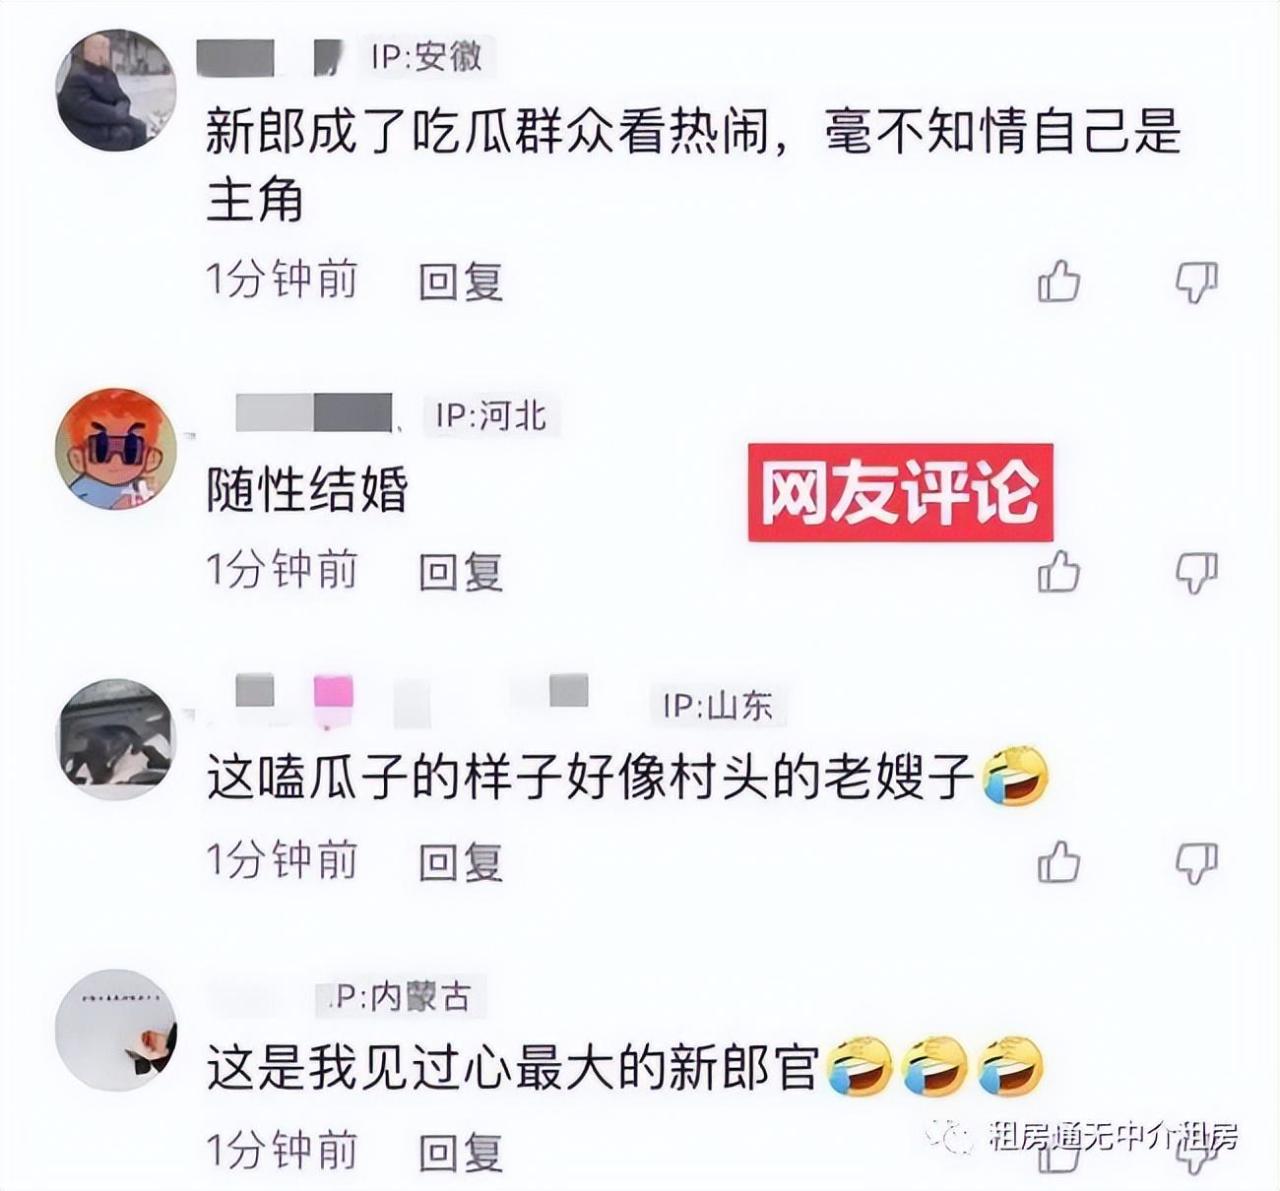Click the IP:安徽 location tag

tap(427, 57)
